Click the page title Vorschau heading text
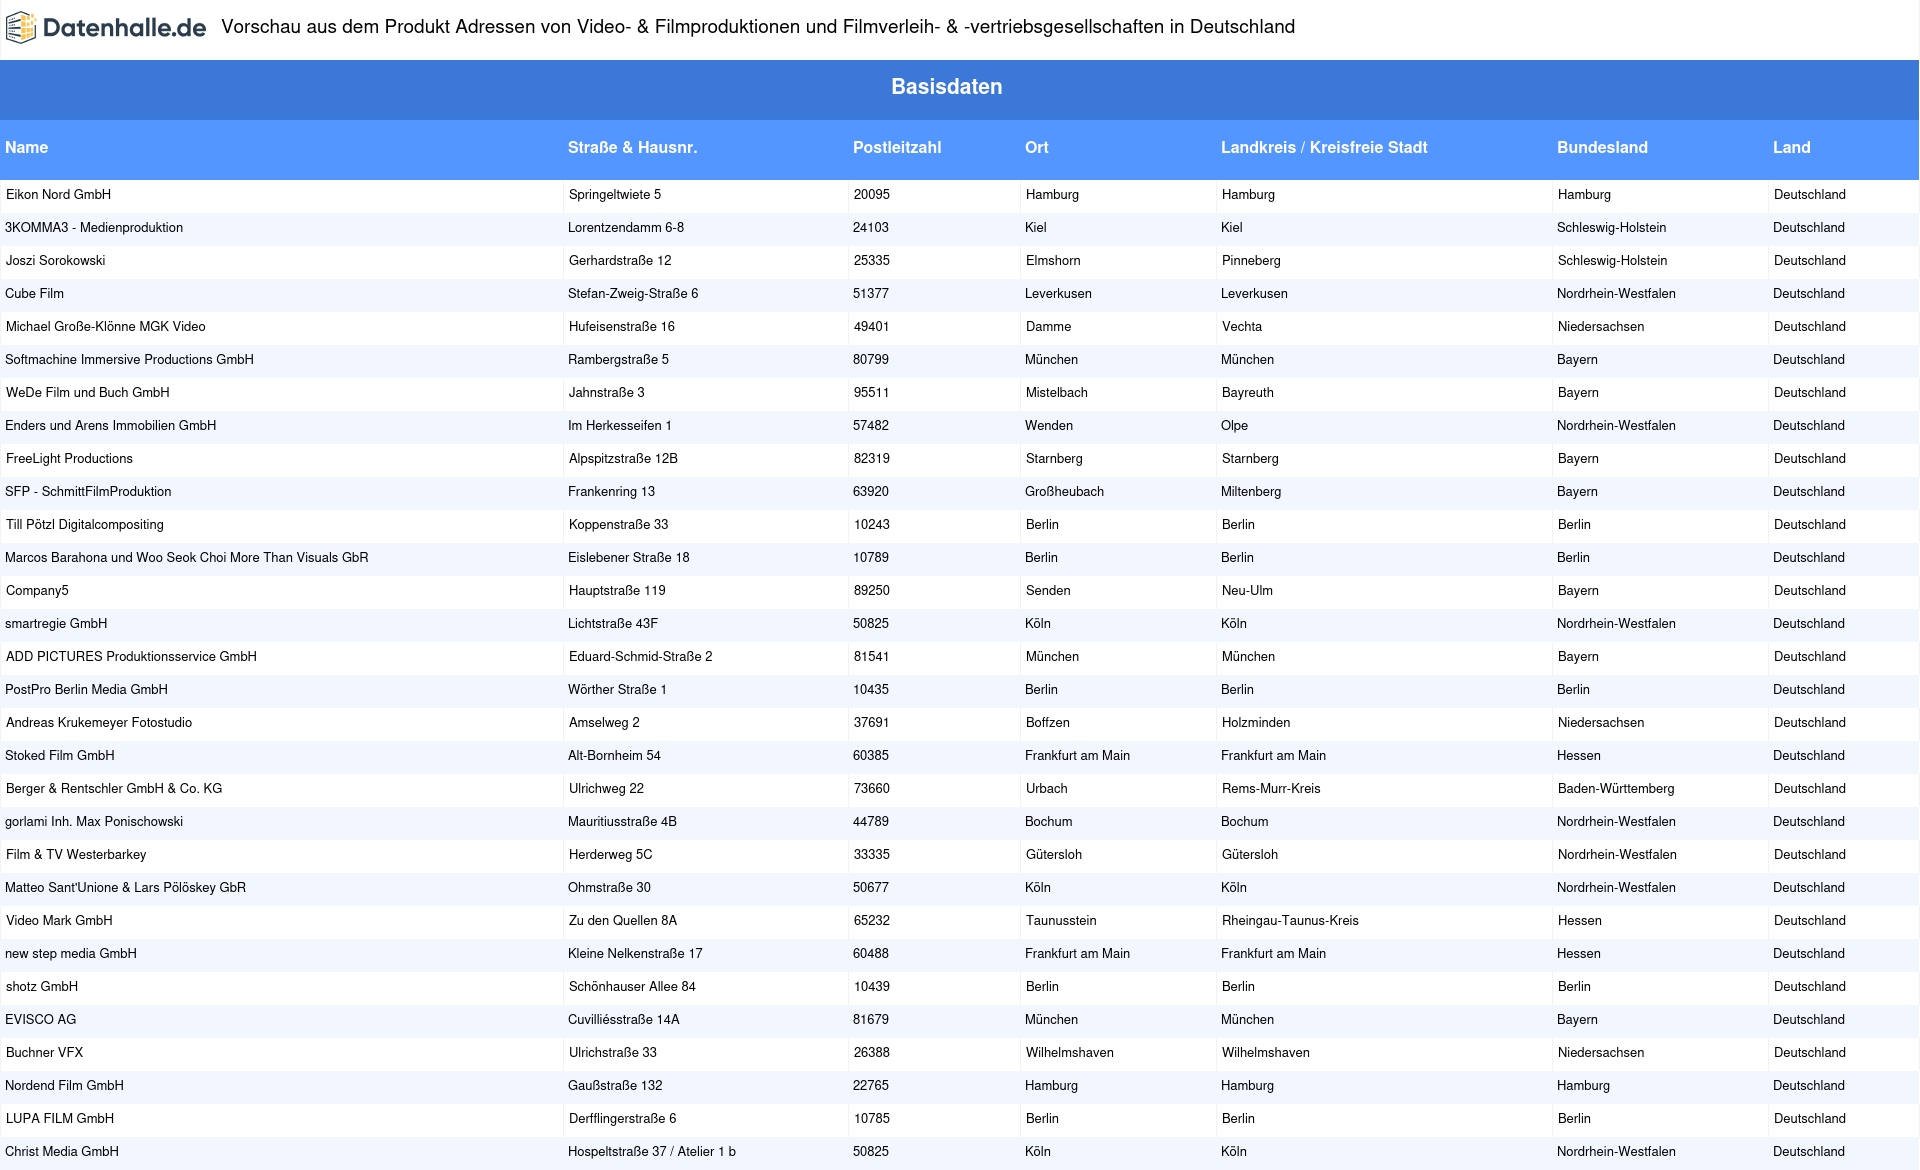The width and height of the screenshot is (1920, 1170). tap(758, 27)
